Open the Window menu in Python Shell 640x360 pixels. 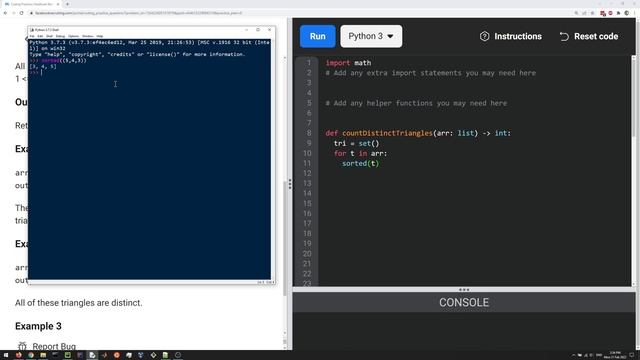tap(88, 36)
